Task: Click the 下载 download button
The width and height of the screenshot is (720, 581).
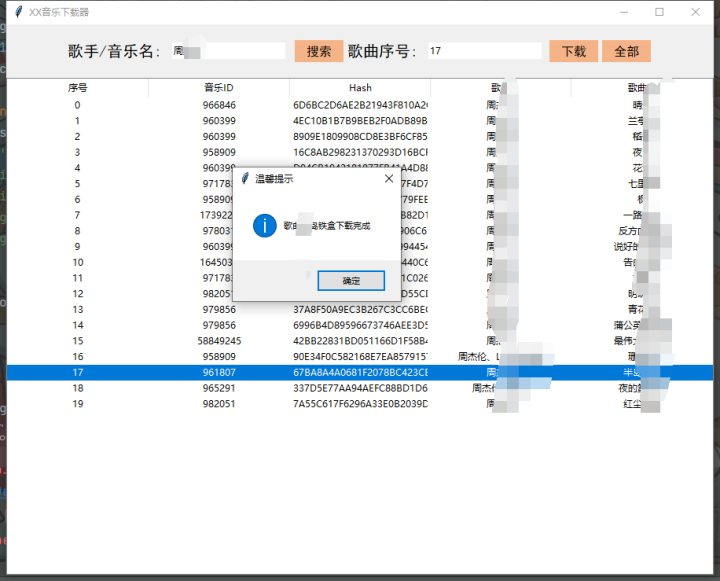Action: point(574,51)
